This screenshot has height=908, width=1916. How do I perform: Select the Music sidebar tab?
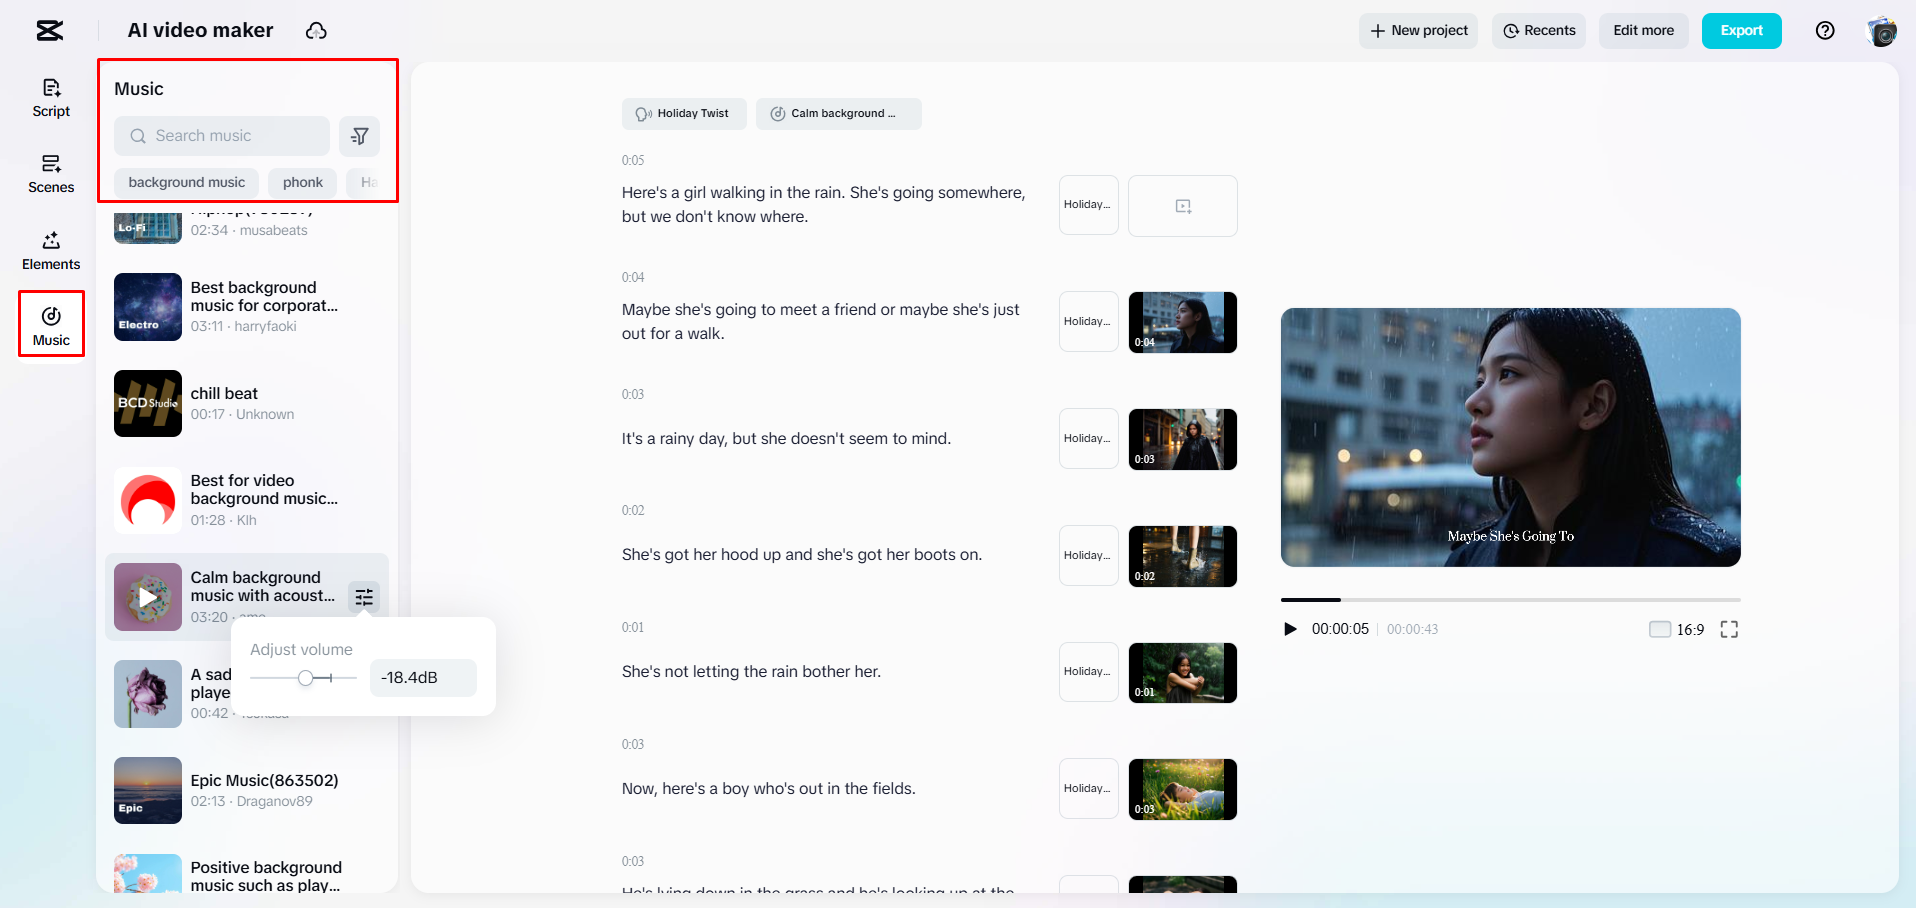click(x=51, y=326)
